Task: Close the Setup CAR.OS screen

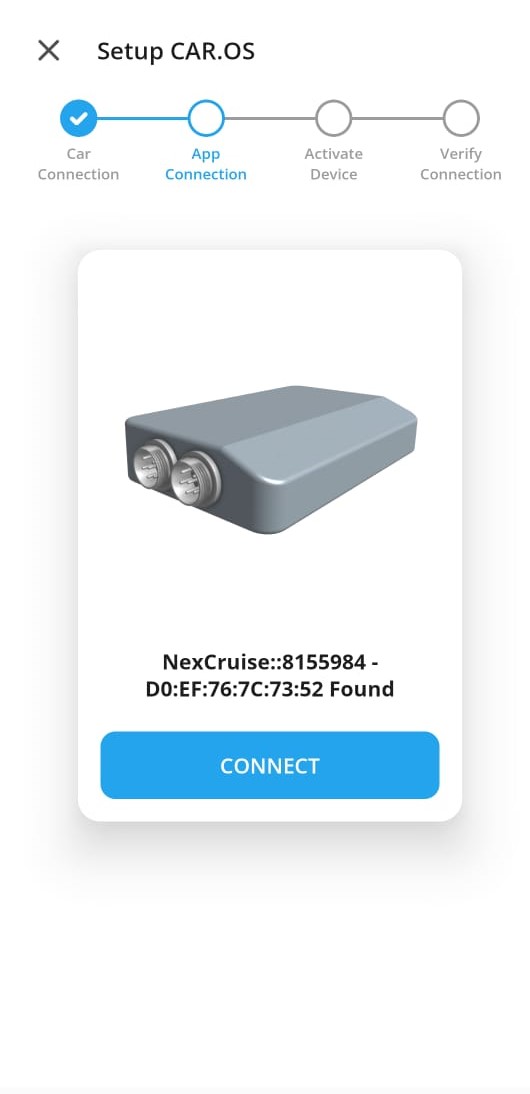Action: tap(49, 50)
